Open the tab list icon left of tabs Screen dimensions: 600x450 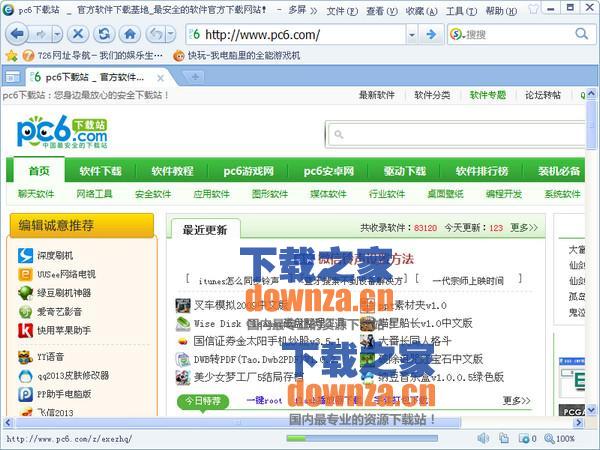pyautogui.click(x=12, y=77)
